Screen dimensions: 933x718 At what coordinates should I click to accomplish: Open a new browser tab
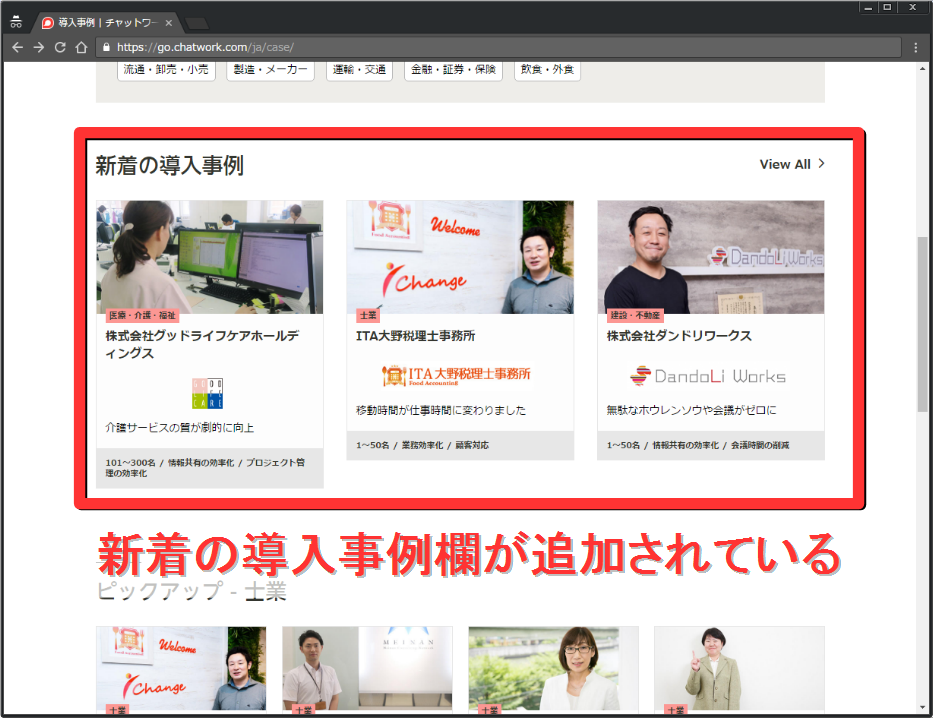click(x=197, y=23)
